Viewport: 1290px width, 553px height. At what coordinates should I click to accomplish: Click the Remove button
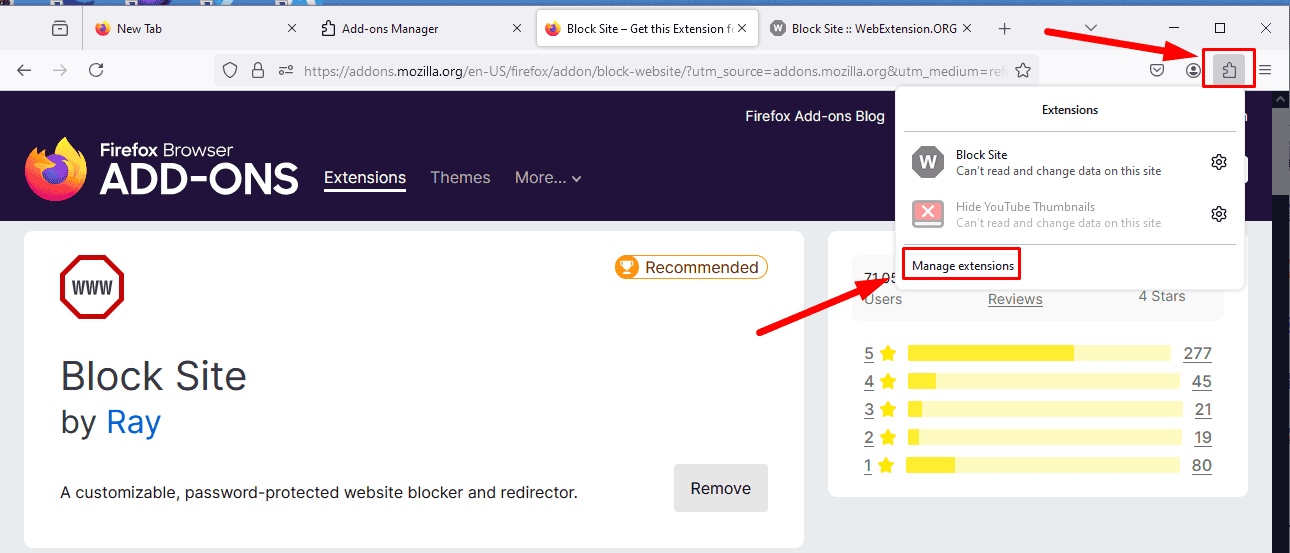click(x=721, y=488)
